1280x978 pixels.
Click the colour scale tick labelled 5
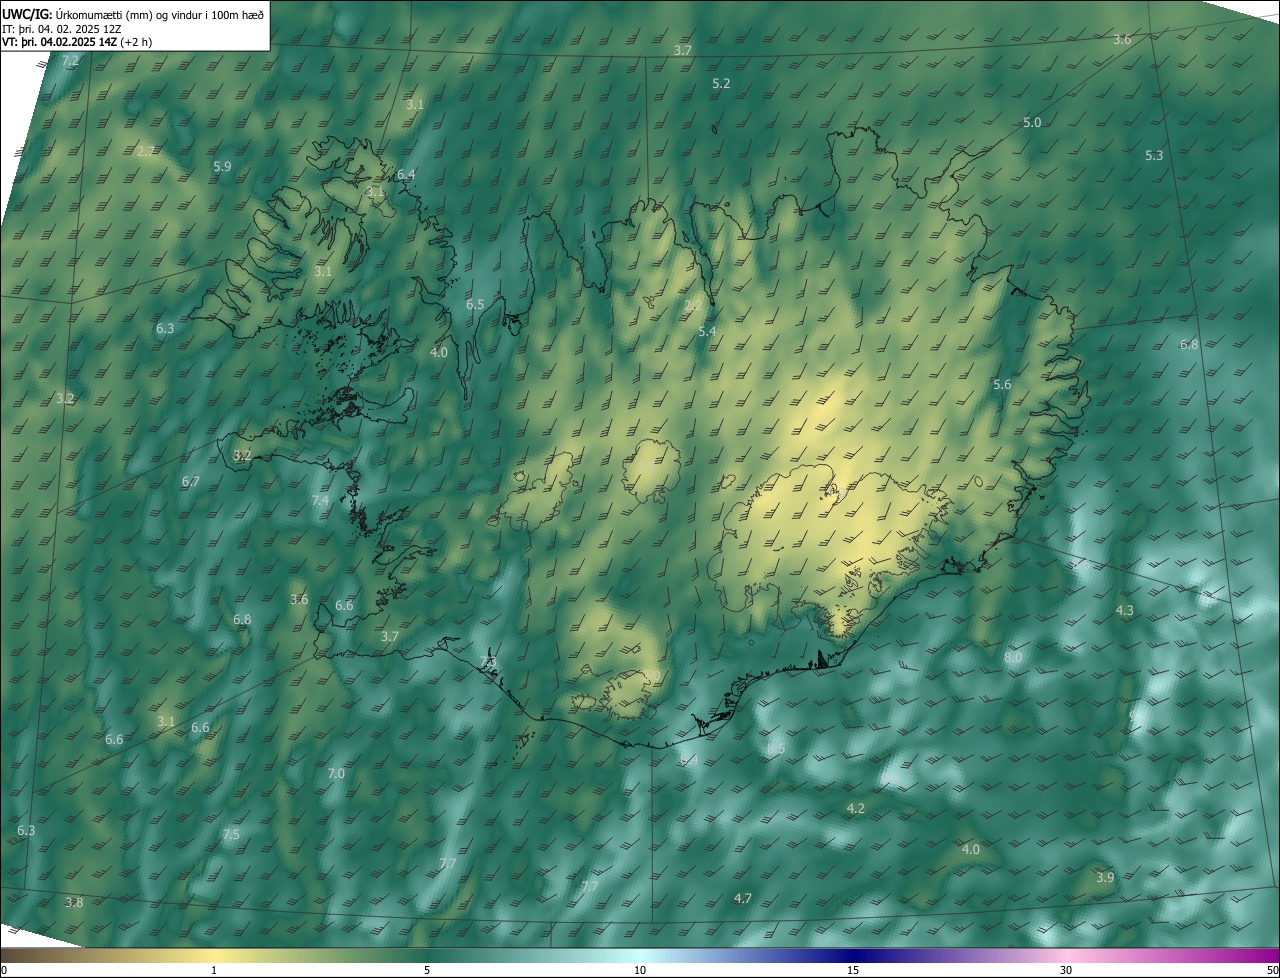(427, 971)
